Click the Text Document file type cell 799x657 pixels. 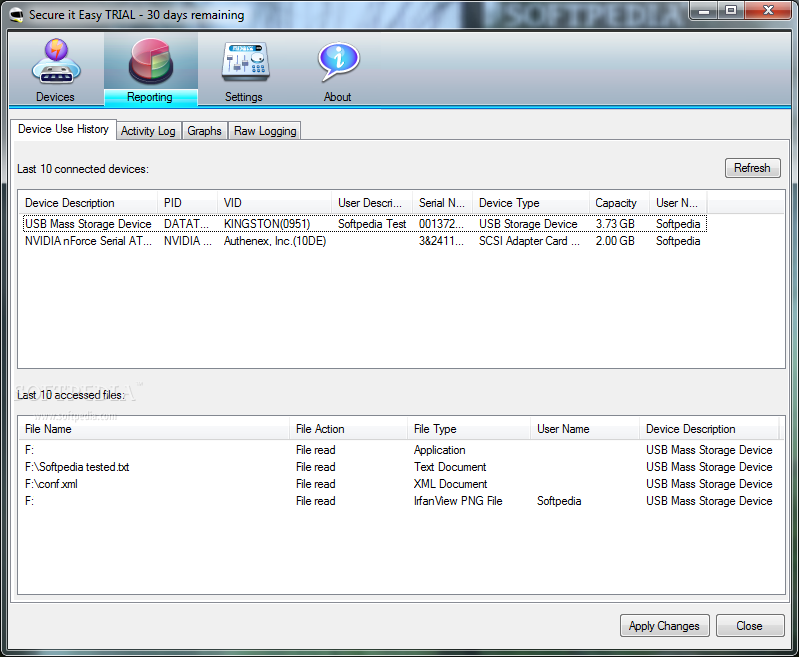(450, 467)
